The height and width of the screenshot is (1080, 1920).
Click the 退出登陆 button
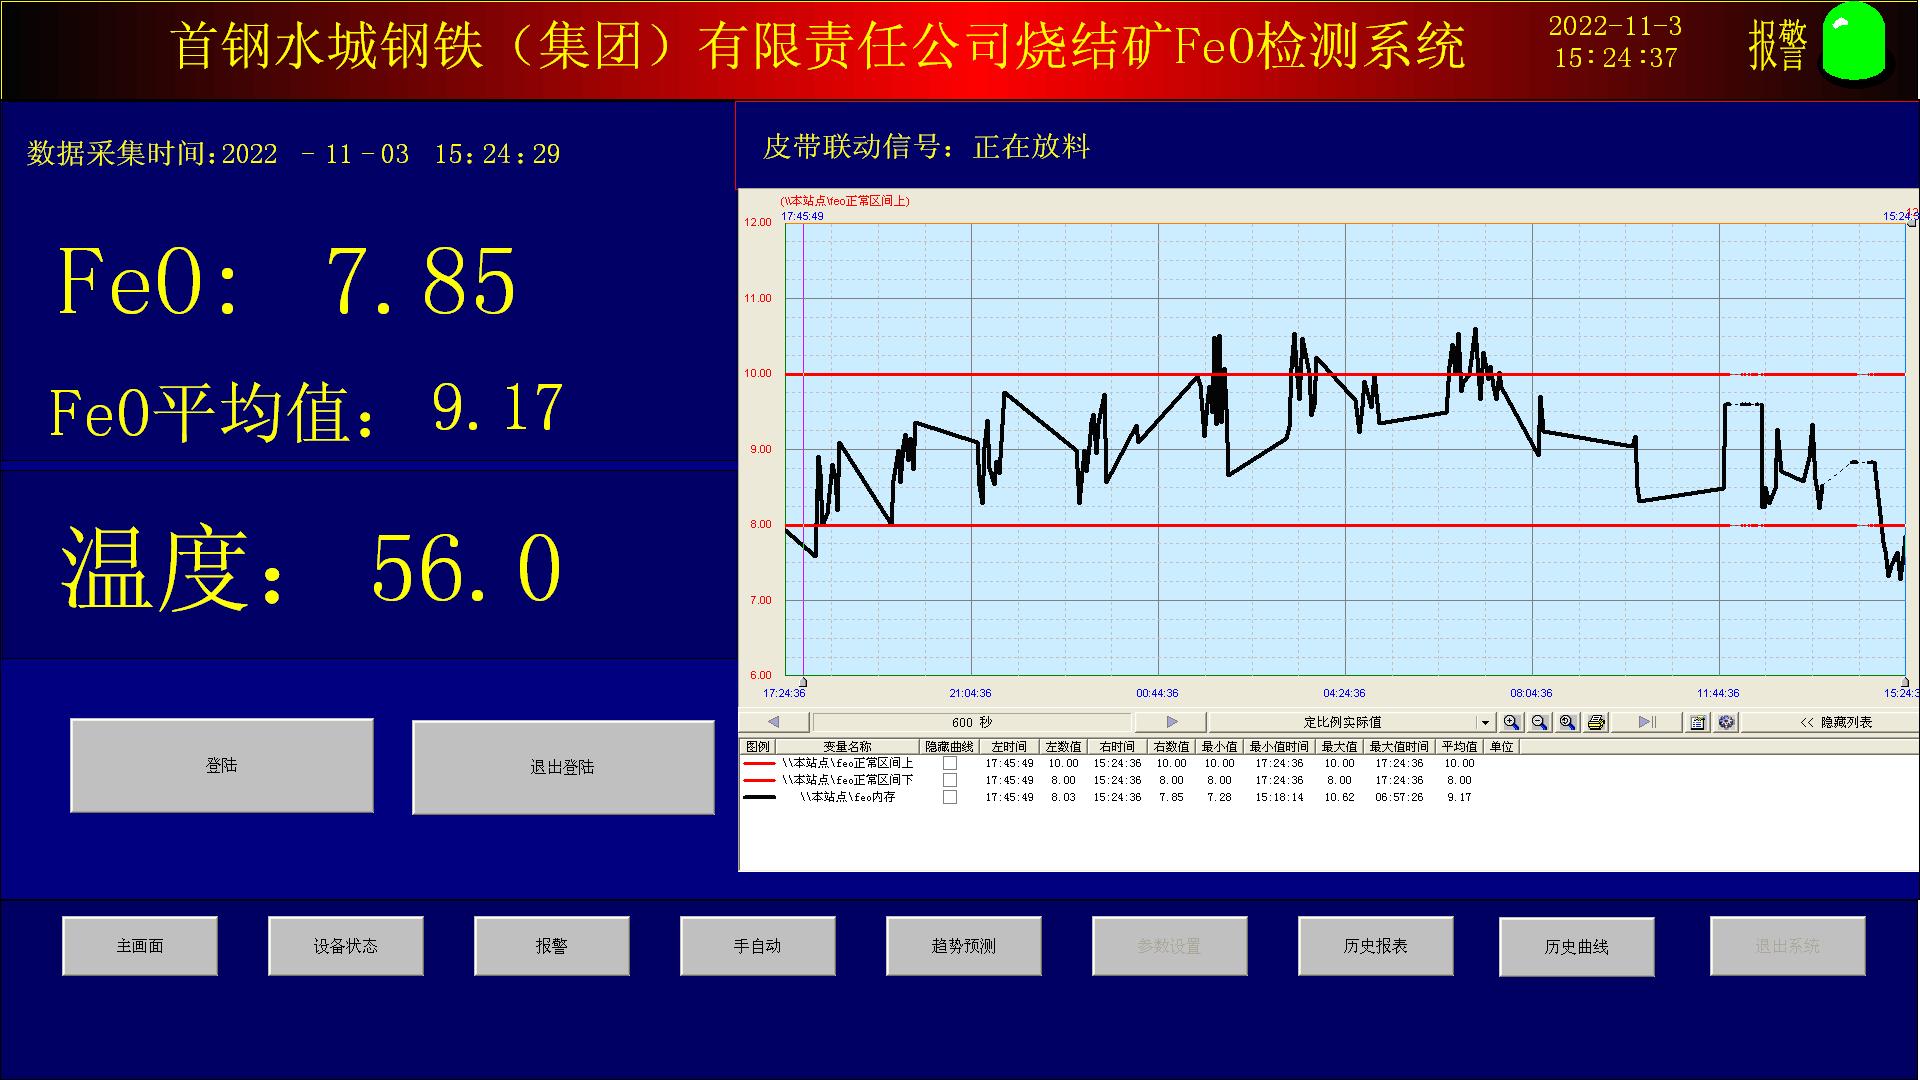pos(563,767)
